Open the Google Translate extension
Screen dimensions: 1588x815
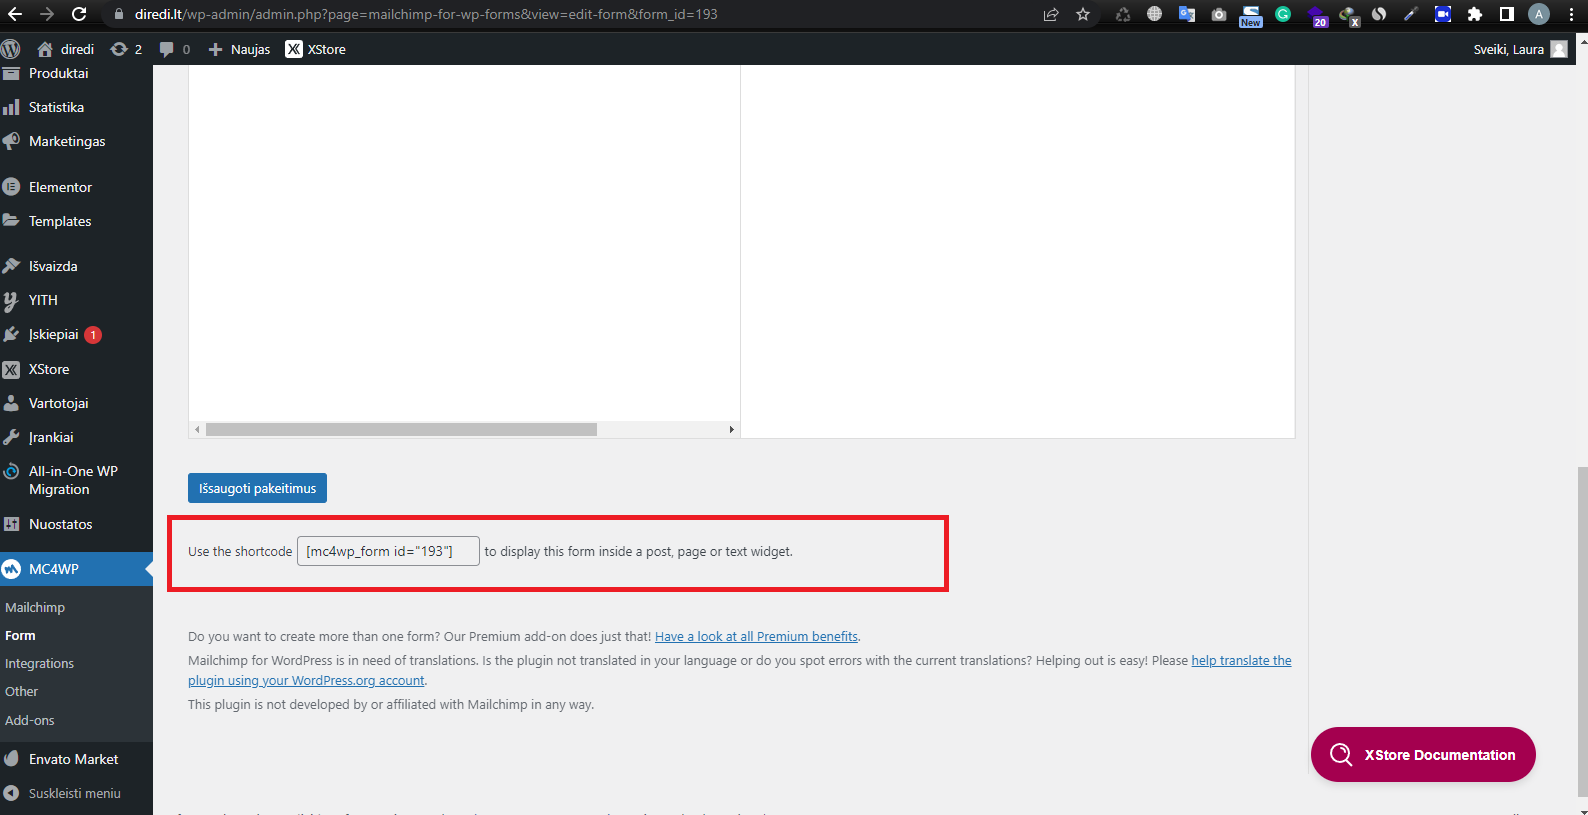1187,14
